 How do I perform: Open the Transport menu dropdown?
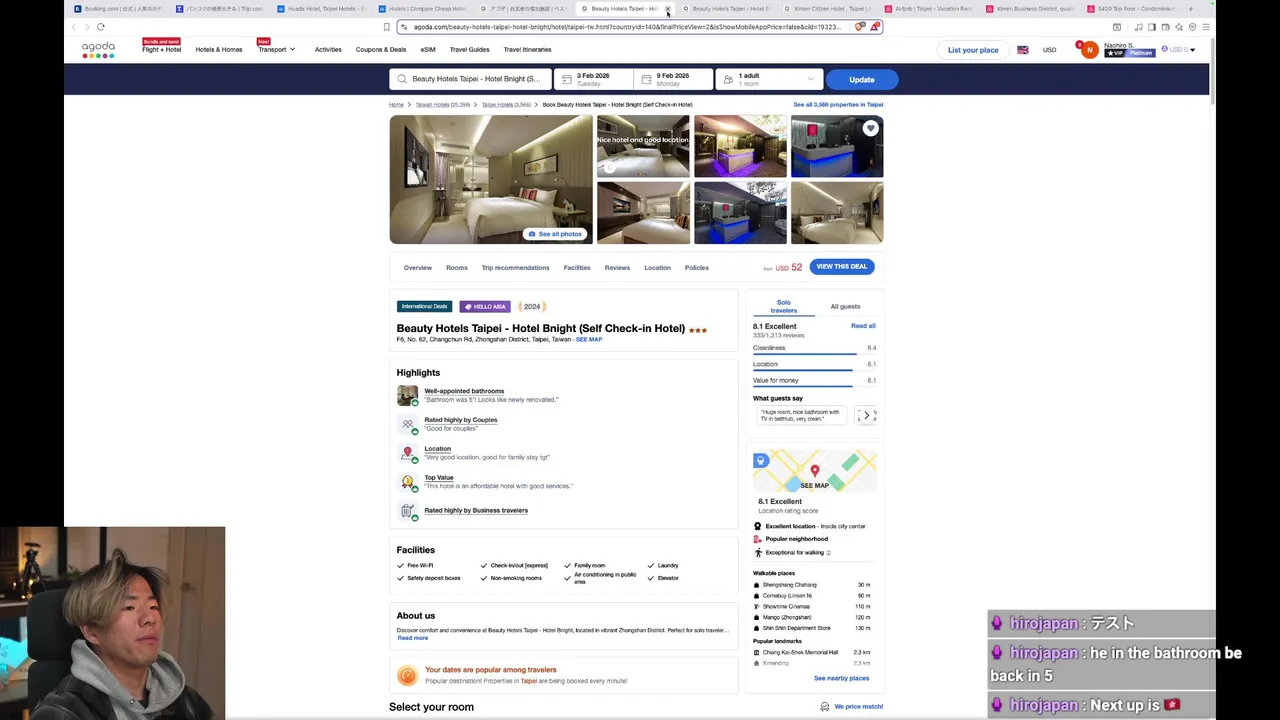pos(276,49)
